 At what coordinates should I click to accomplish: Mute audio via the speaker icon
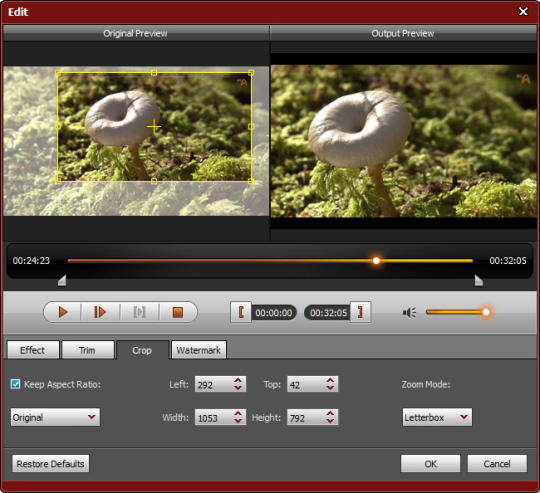point(409,313)
